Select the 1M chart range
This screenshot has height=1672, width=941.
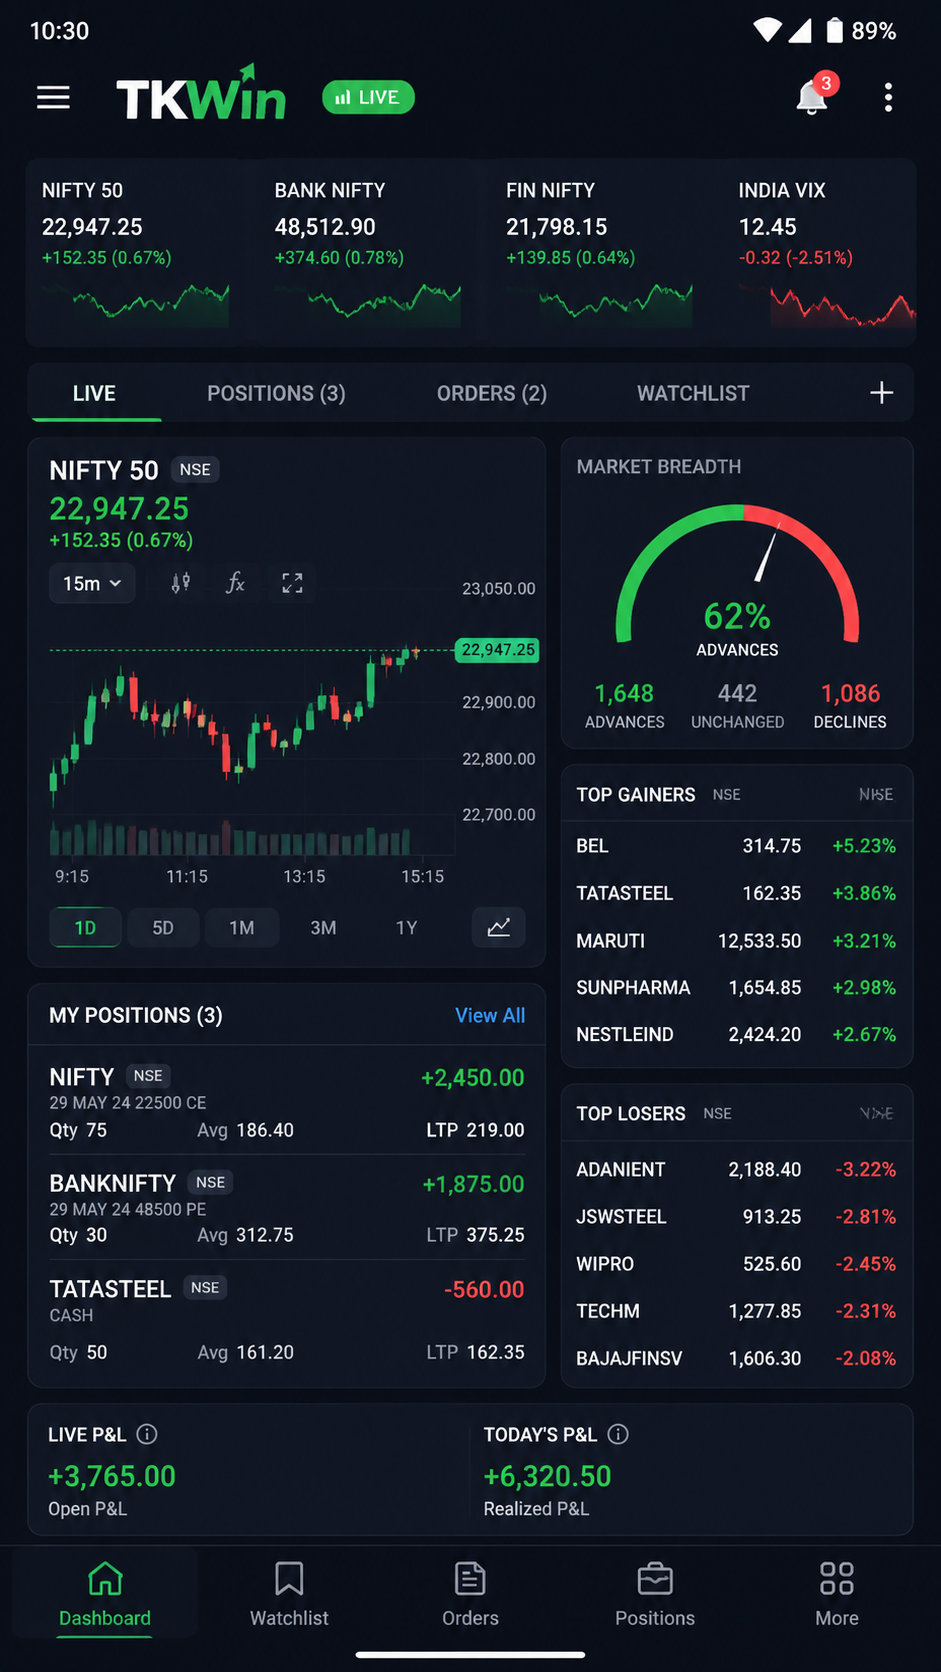coord(242,927)
